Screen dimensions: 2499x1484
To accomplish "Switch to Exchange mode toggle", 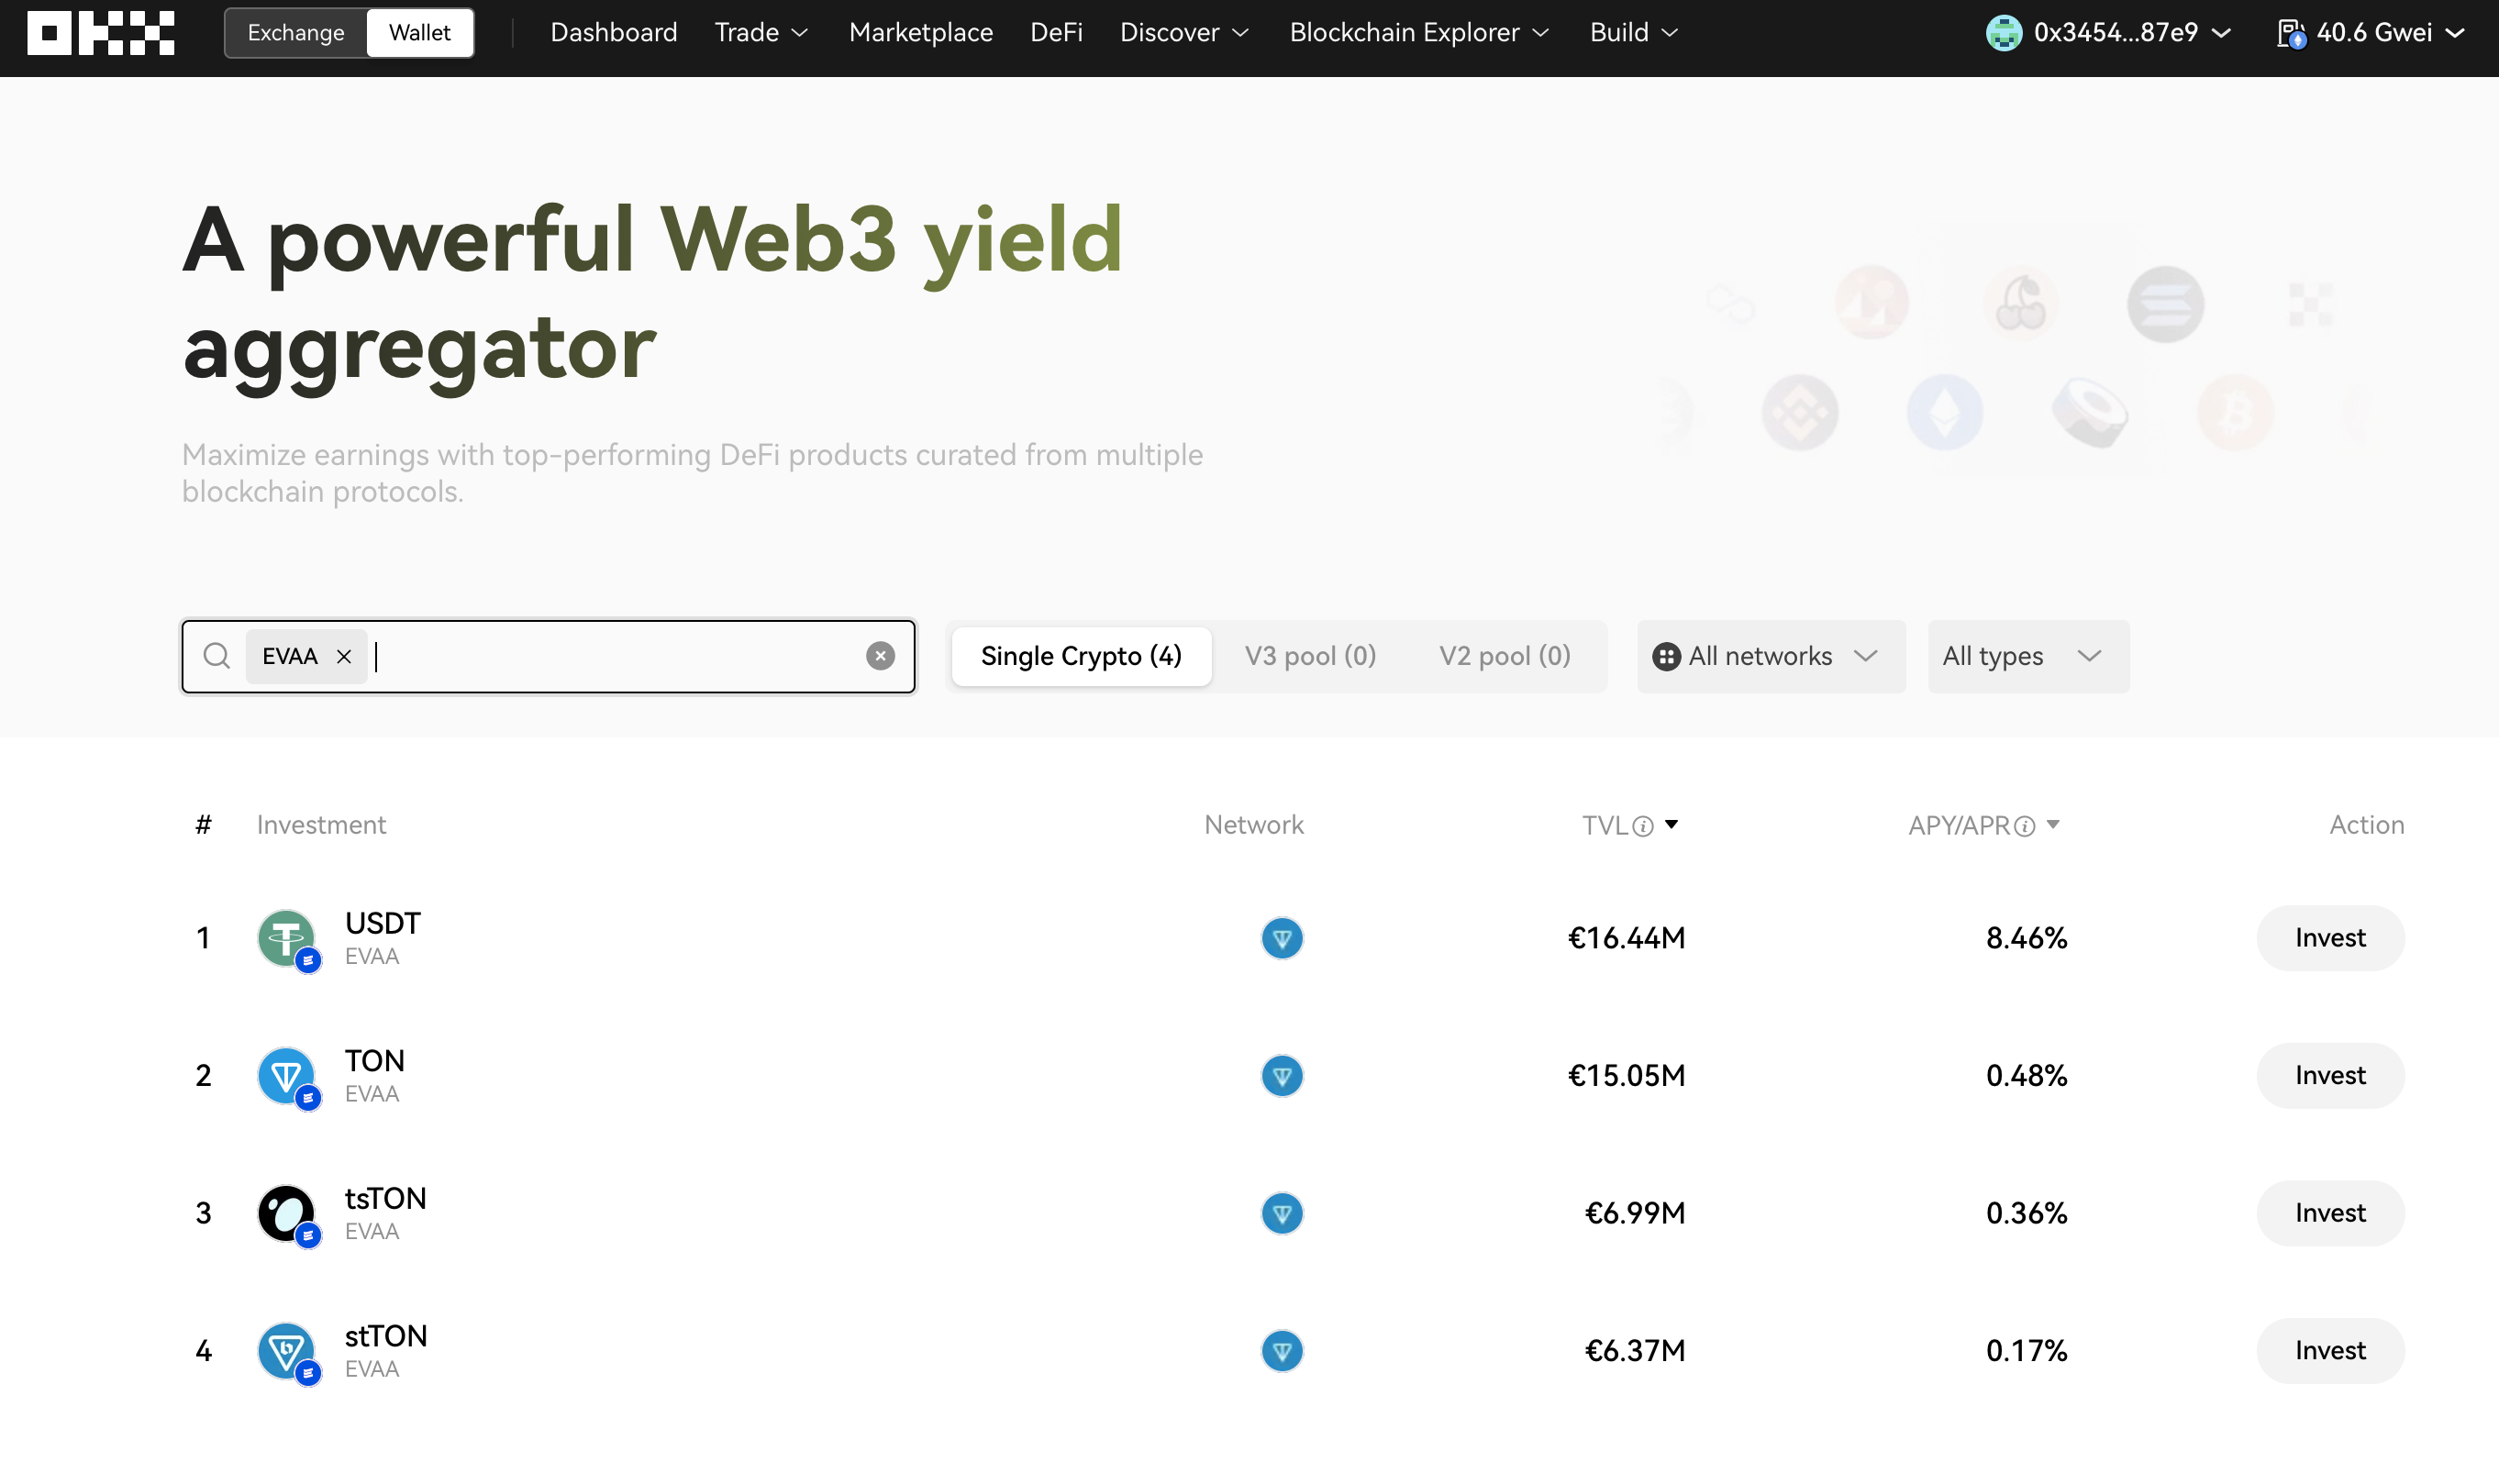I will (296, 33).
